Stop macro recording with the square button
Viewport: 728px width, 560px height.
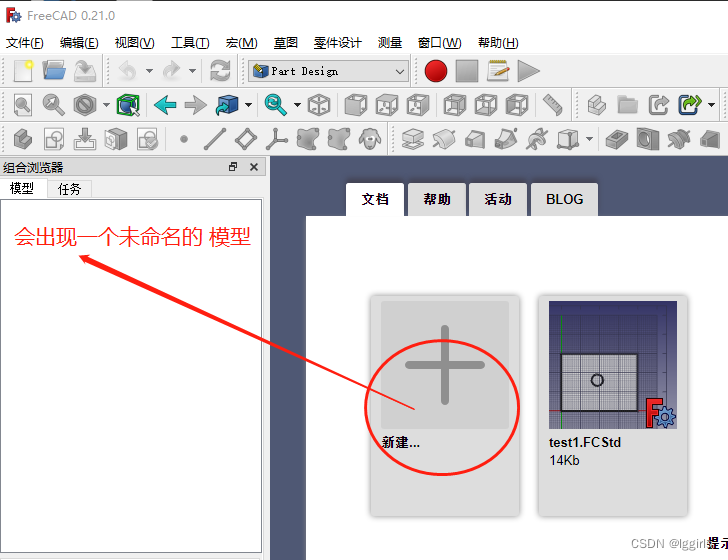(x=467, y=71)
